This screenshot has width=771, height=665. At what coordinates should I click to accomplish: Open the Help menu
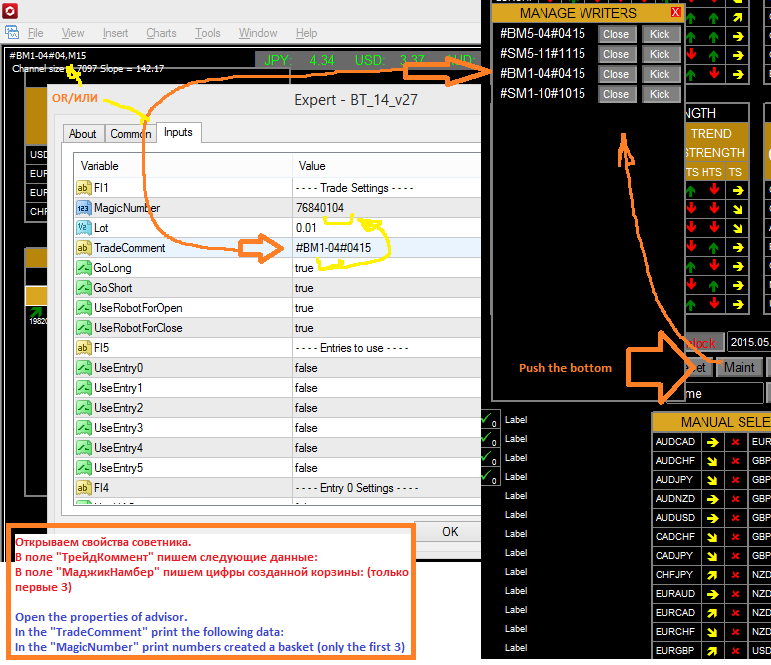pos(306,33)
